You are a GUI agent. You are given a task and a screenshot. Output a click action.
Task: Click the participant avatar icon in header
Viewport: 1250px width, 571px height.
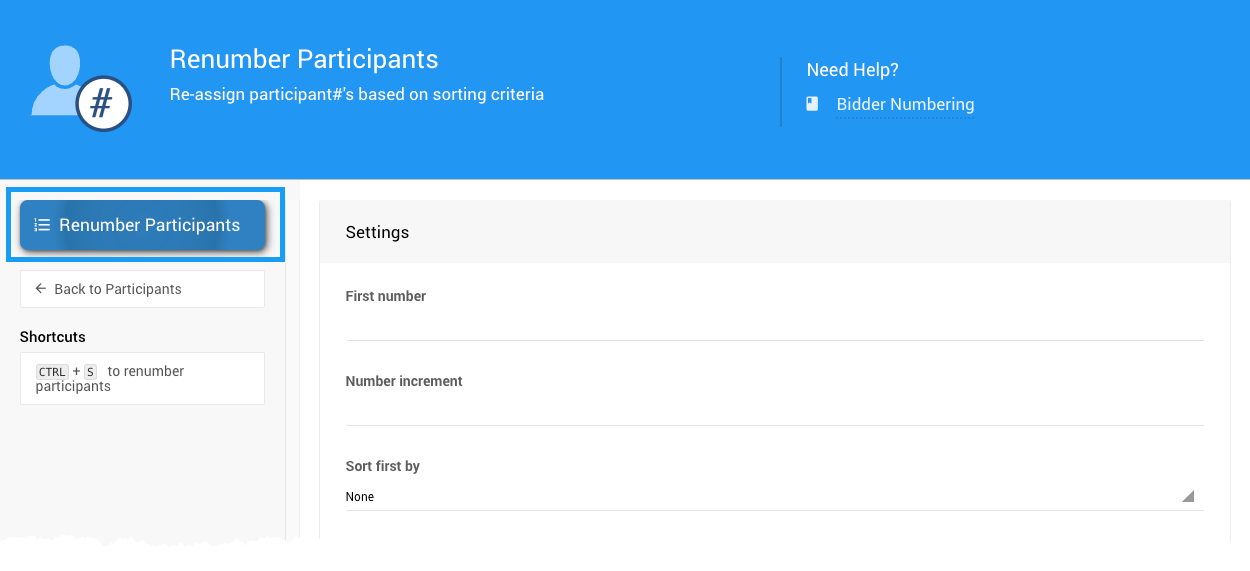[58, 80]
